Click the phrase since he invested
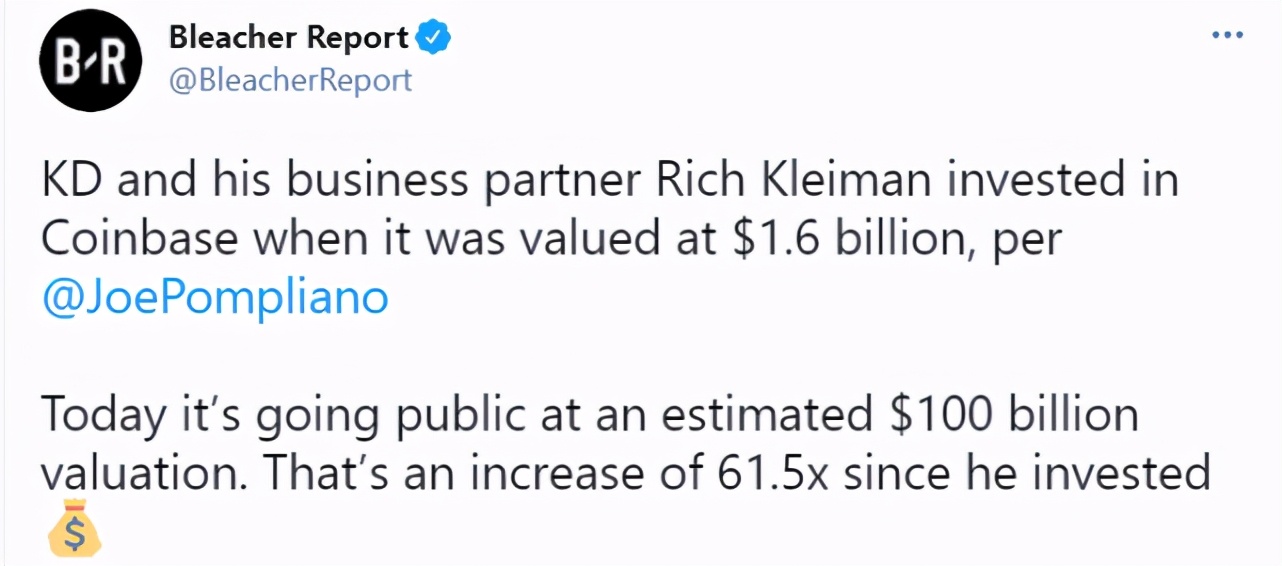Screen dimensions: 1282x566 [1027, 473]
